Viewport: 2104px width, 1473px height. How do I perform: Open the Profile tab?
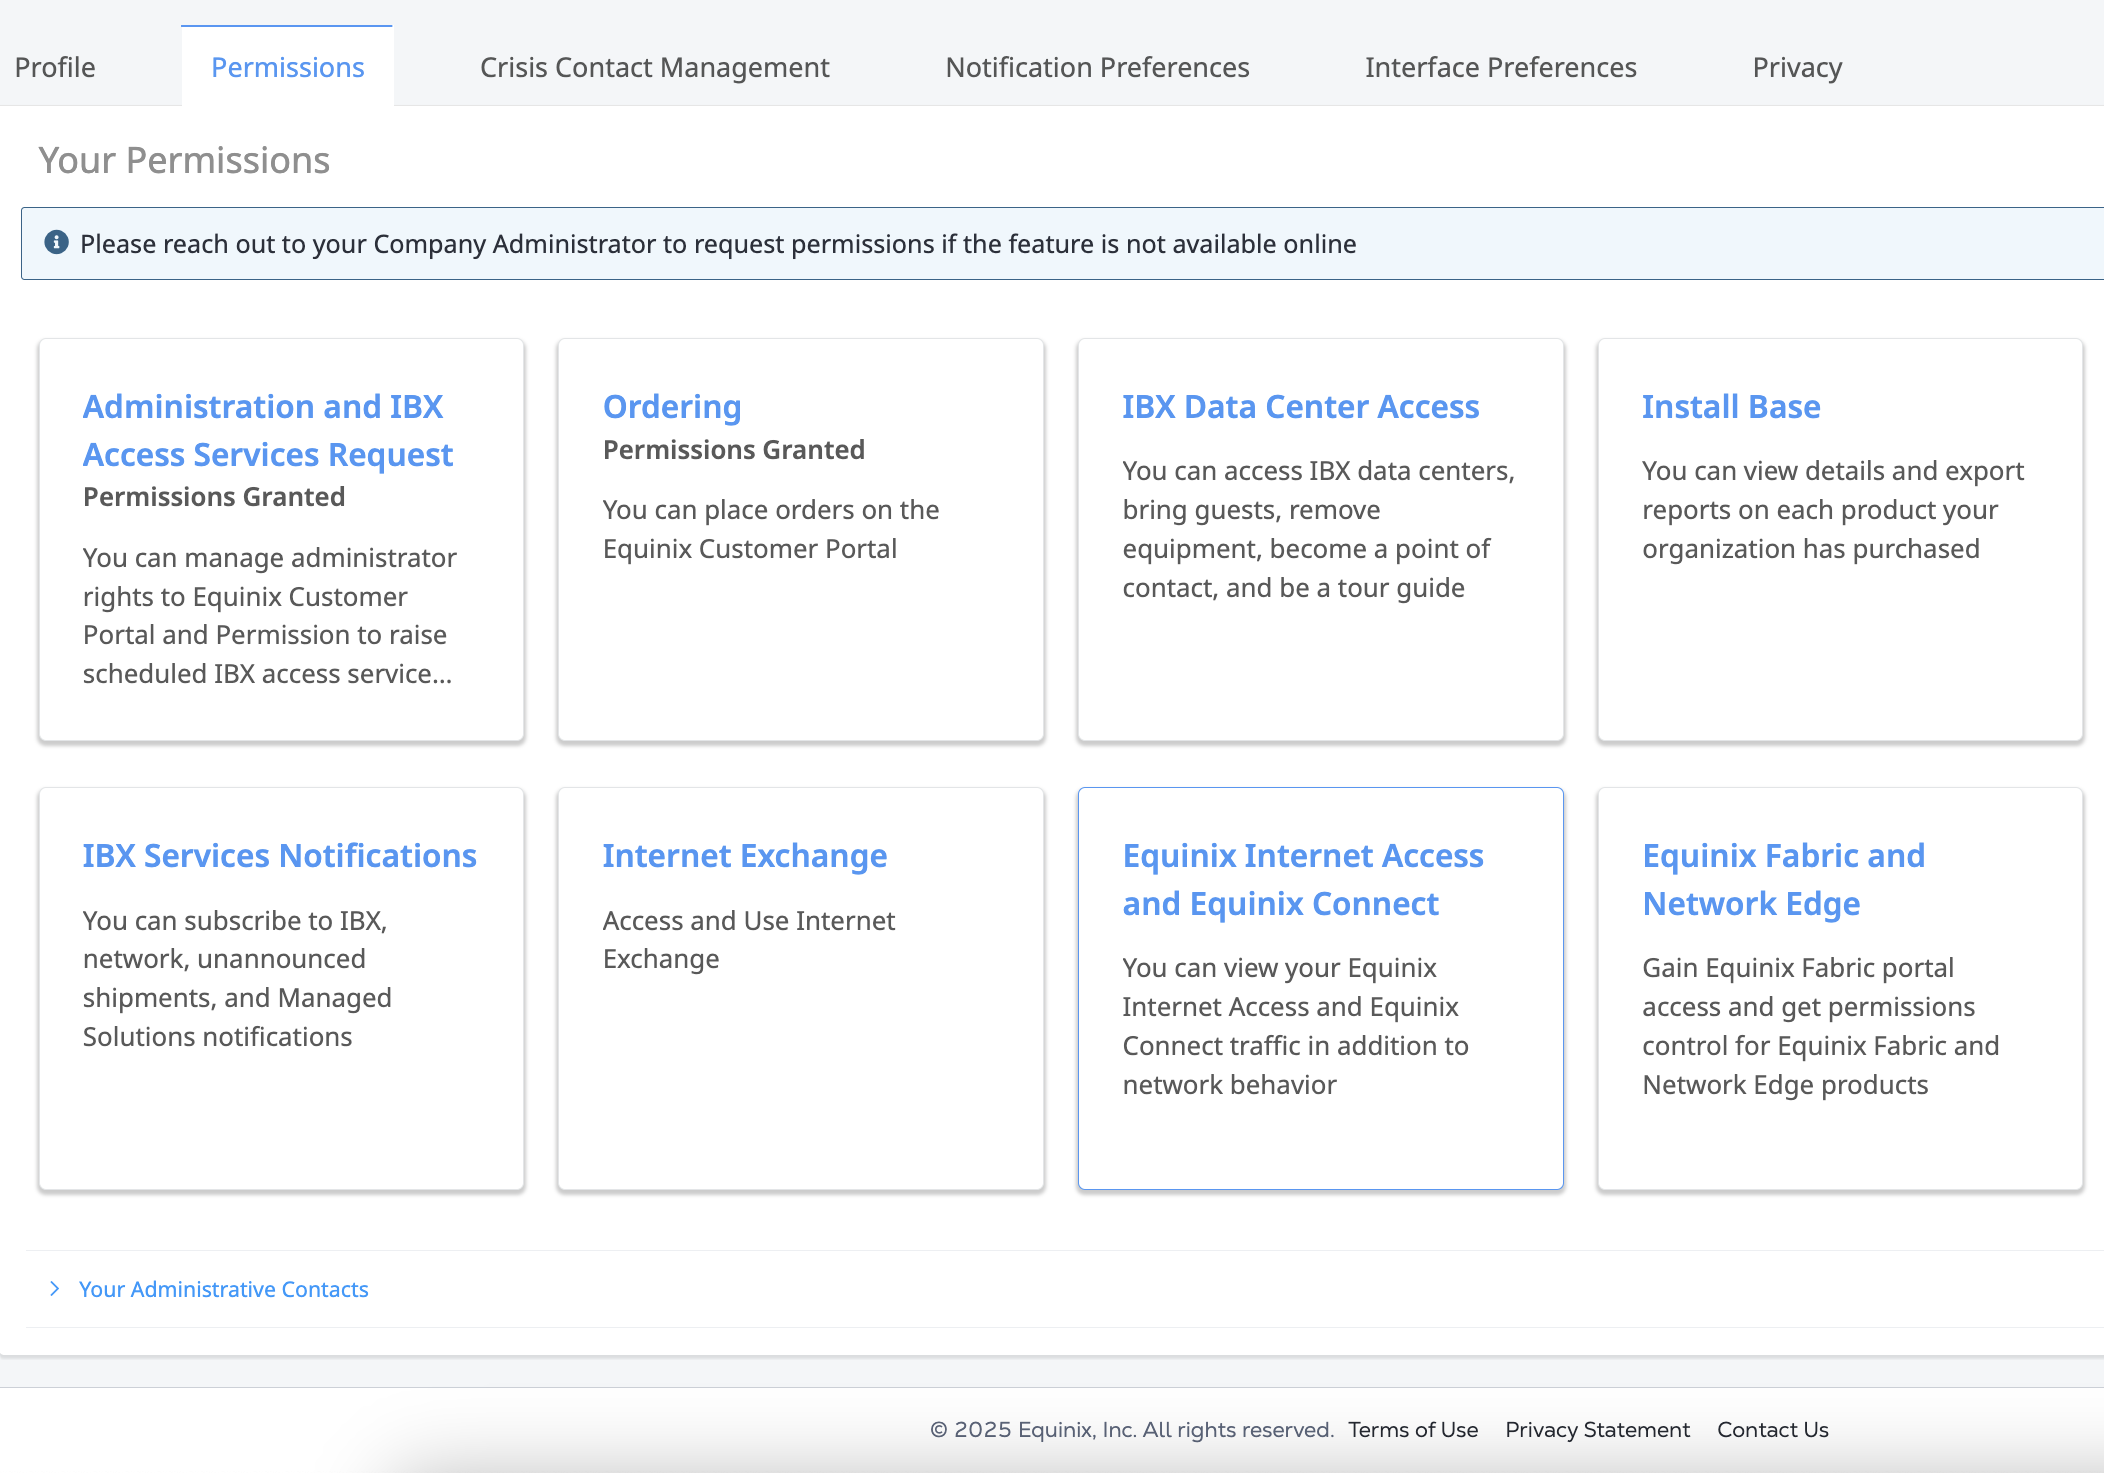[x=55, y=67]
